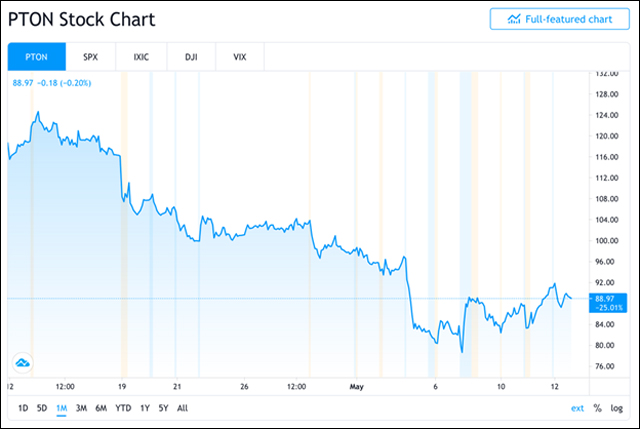Screen dimensions: 640x429
Task: Enable the log scale option
Action: [x=616, y=407]
